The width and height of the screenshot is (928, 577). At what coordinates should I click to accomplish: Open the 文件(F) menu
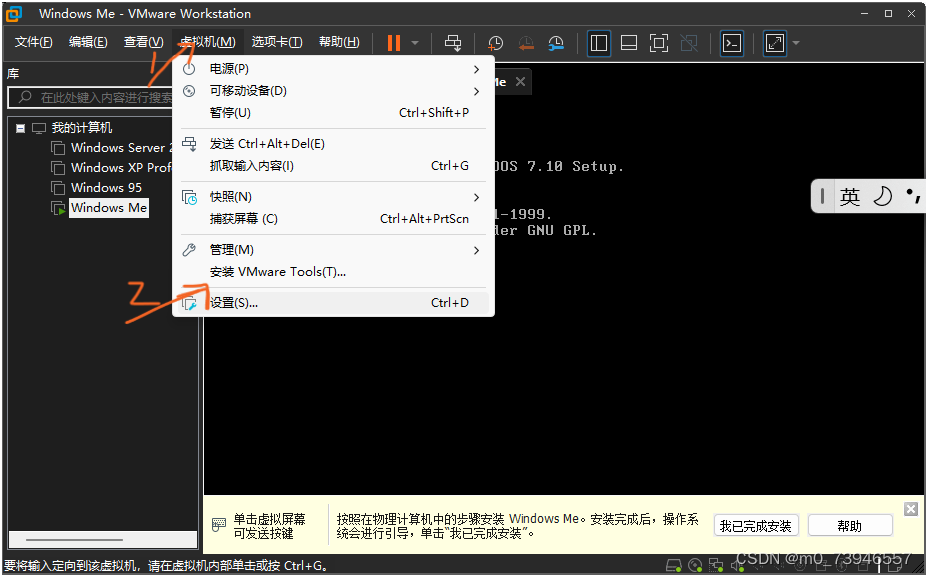(x=34, y=42)
